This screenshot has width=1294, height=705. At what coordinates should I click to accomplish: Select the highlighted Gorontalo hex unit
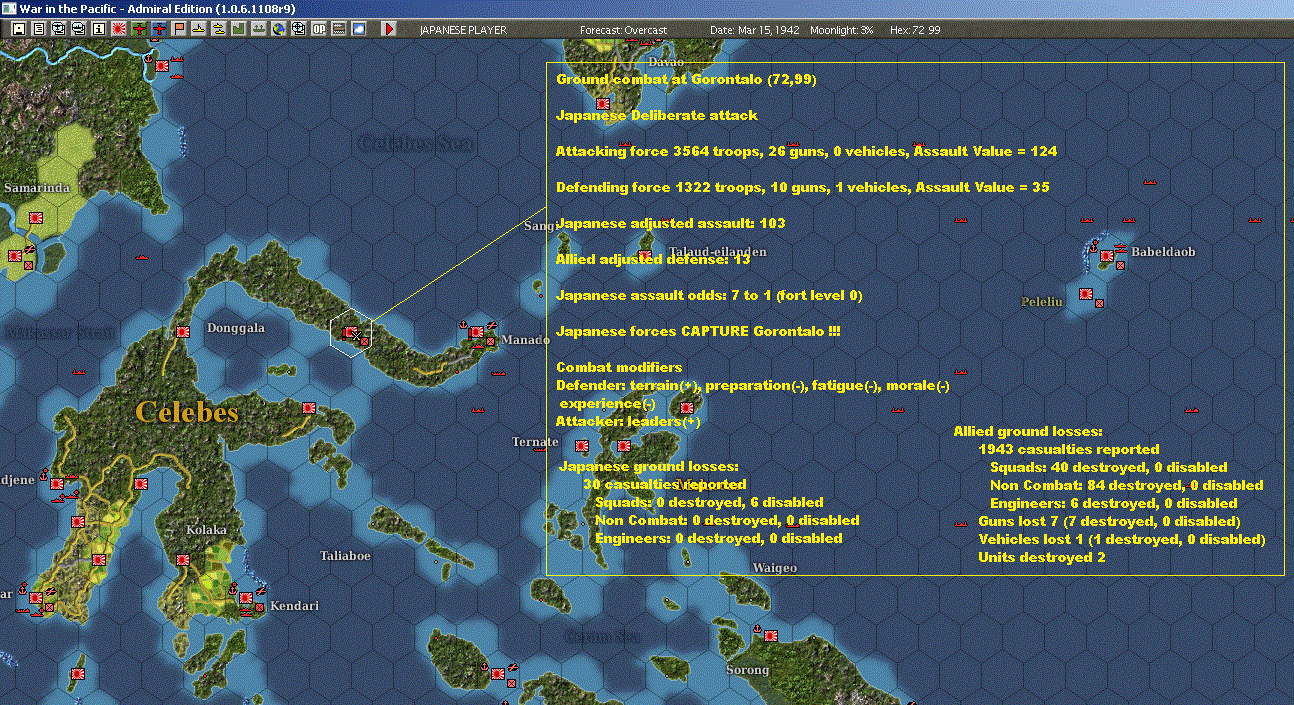pyautogui.click(x=351, y=333)
